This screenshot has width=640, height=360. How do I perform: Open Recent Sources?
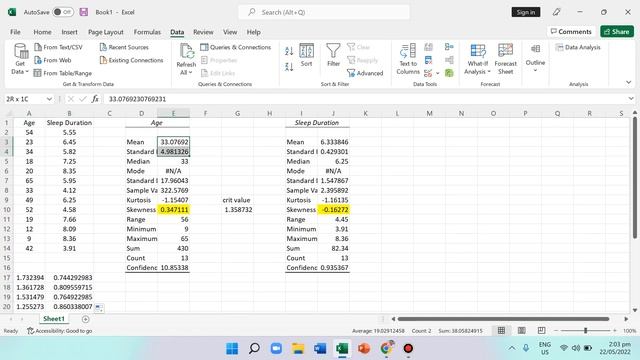pos(124,47)
